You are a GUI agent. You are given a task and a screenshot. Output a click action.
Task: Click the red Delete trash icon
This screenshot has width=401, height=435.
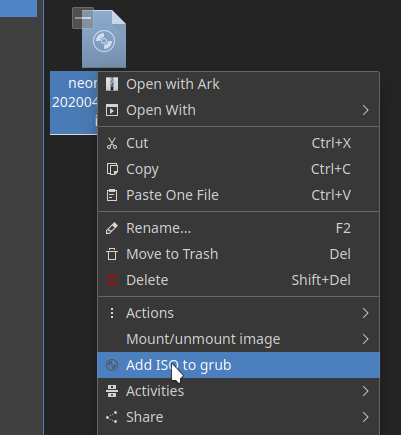112,280
